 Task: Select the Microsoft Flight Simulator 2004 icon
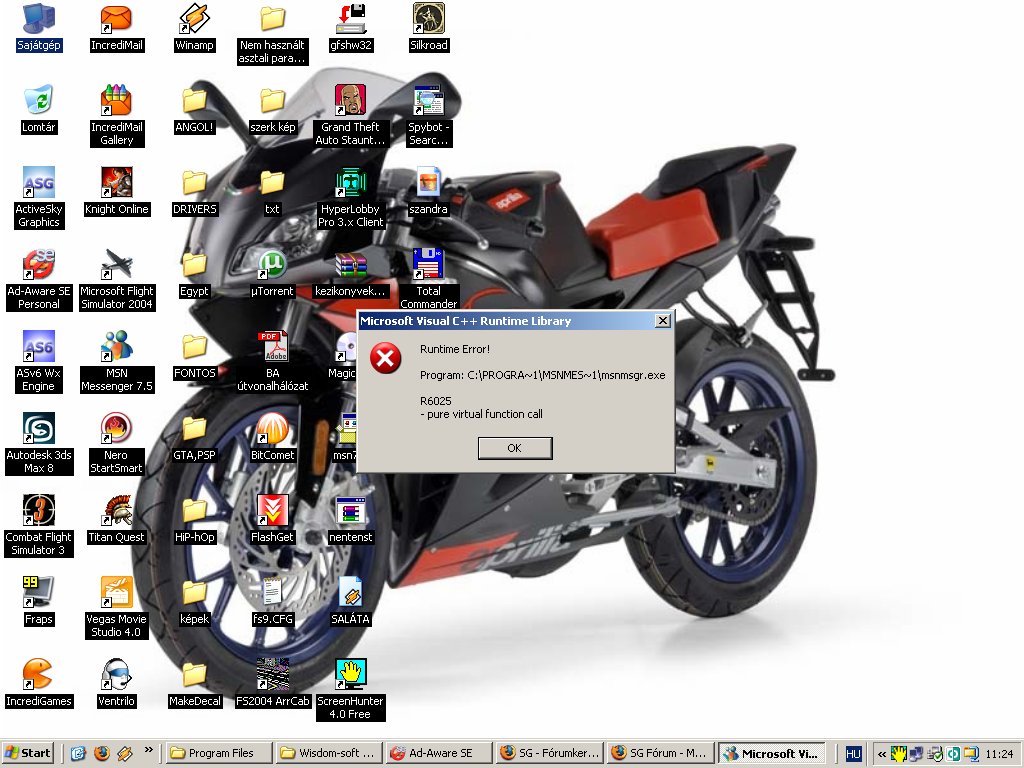point(116,265)
